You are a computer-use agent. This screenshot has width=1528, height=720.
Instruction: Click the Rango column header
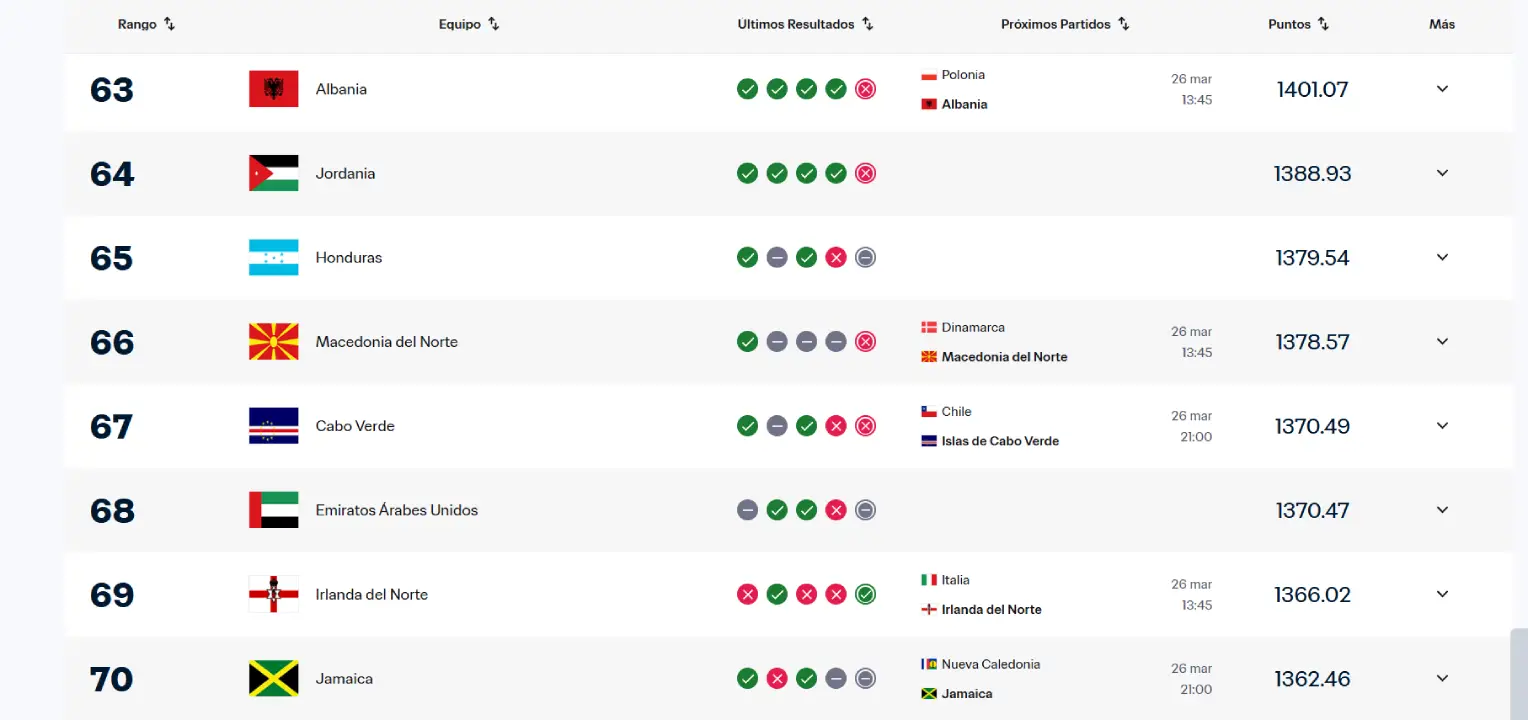[137, 24]
